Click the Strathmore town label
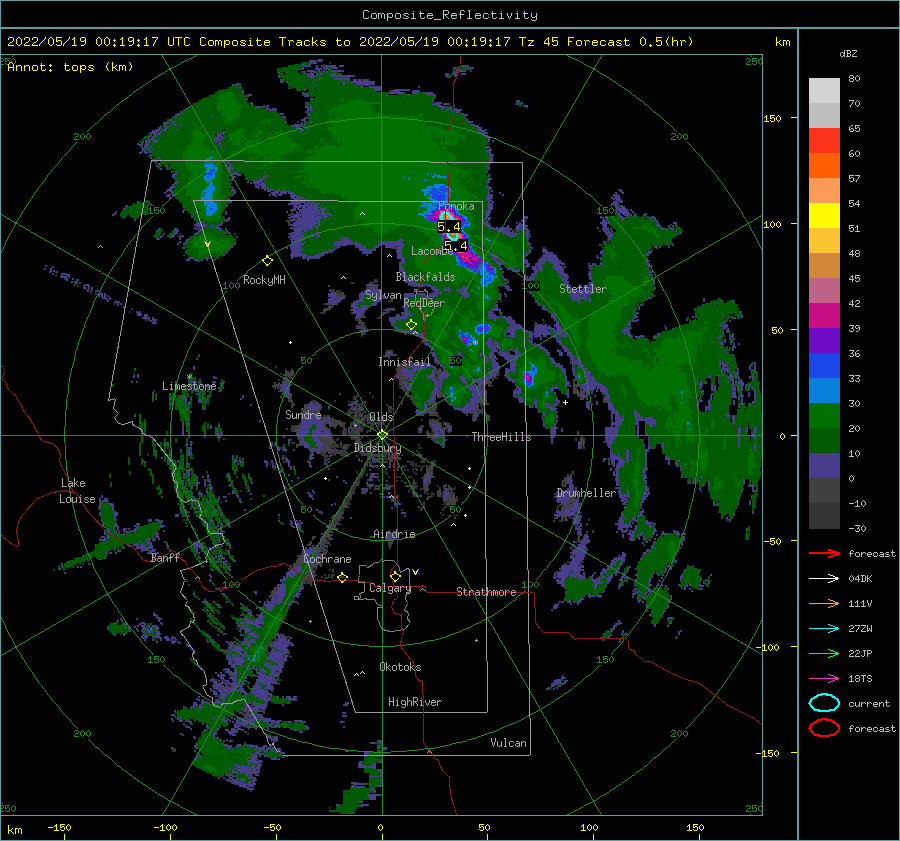900x841 pixels. (486, 592)
